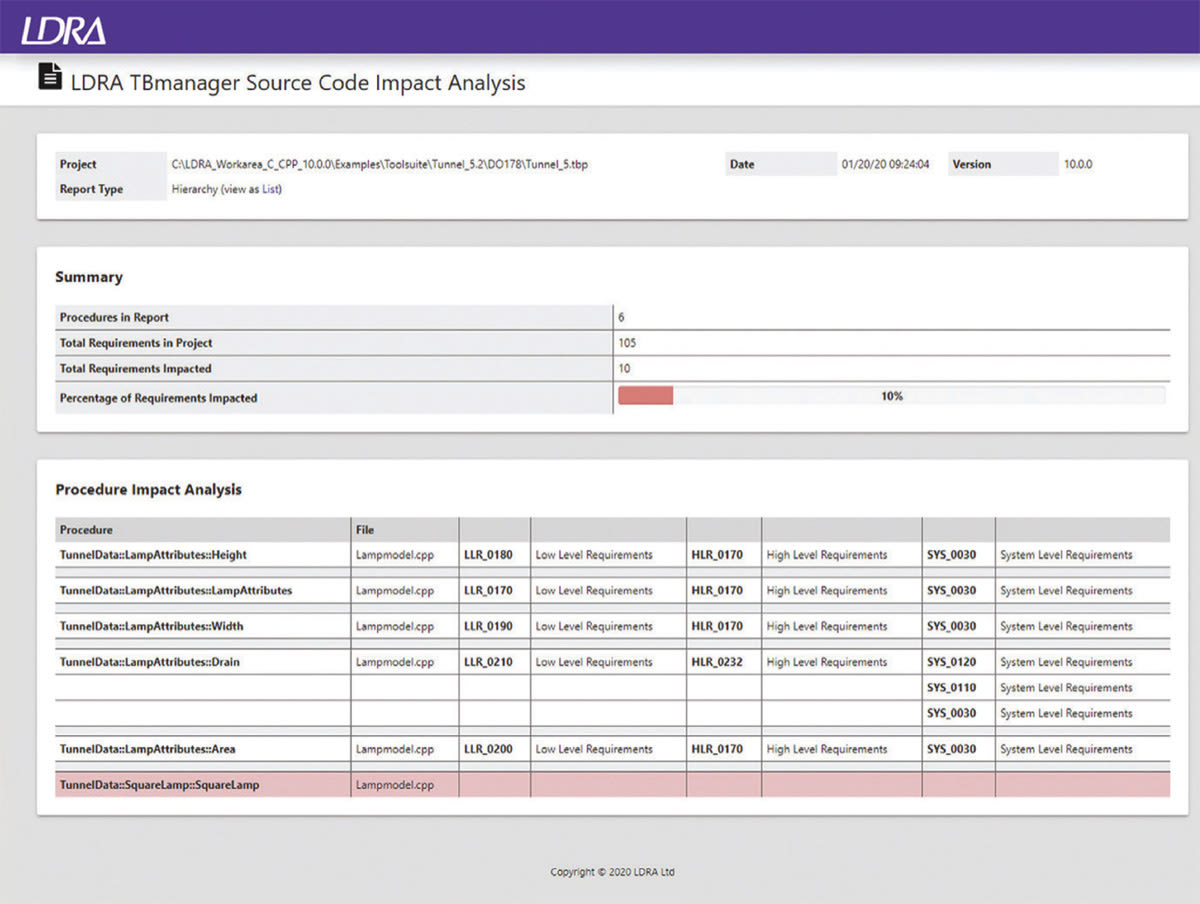Click the Copyright 2020 LDRA Ltd footer
1200x904 pixels.
click(612, 872)
